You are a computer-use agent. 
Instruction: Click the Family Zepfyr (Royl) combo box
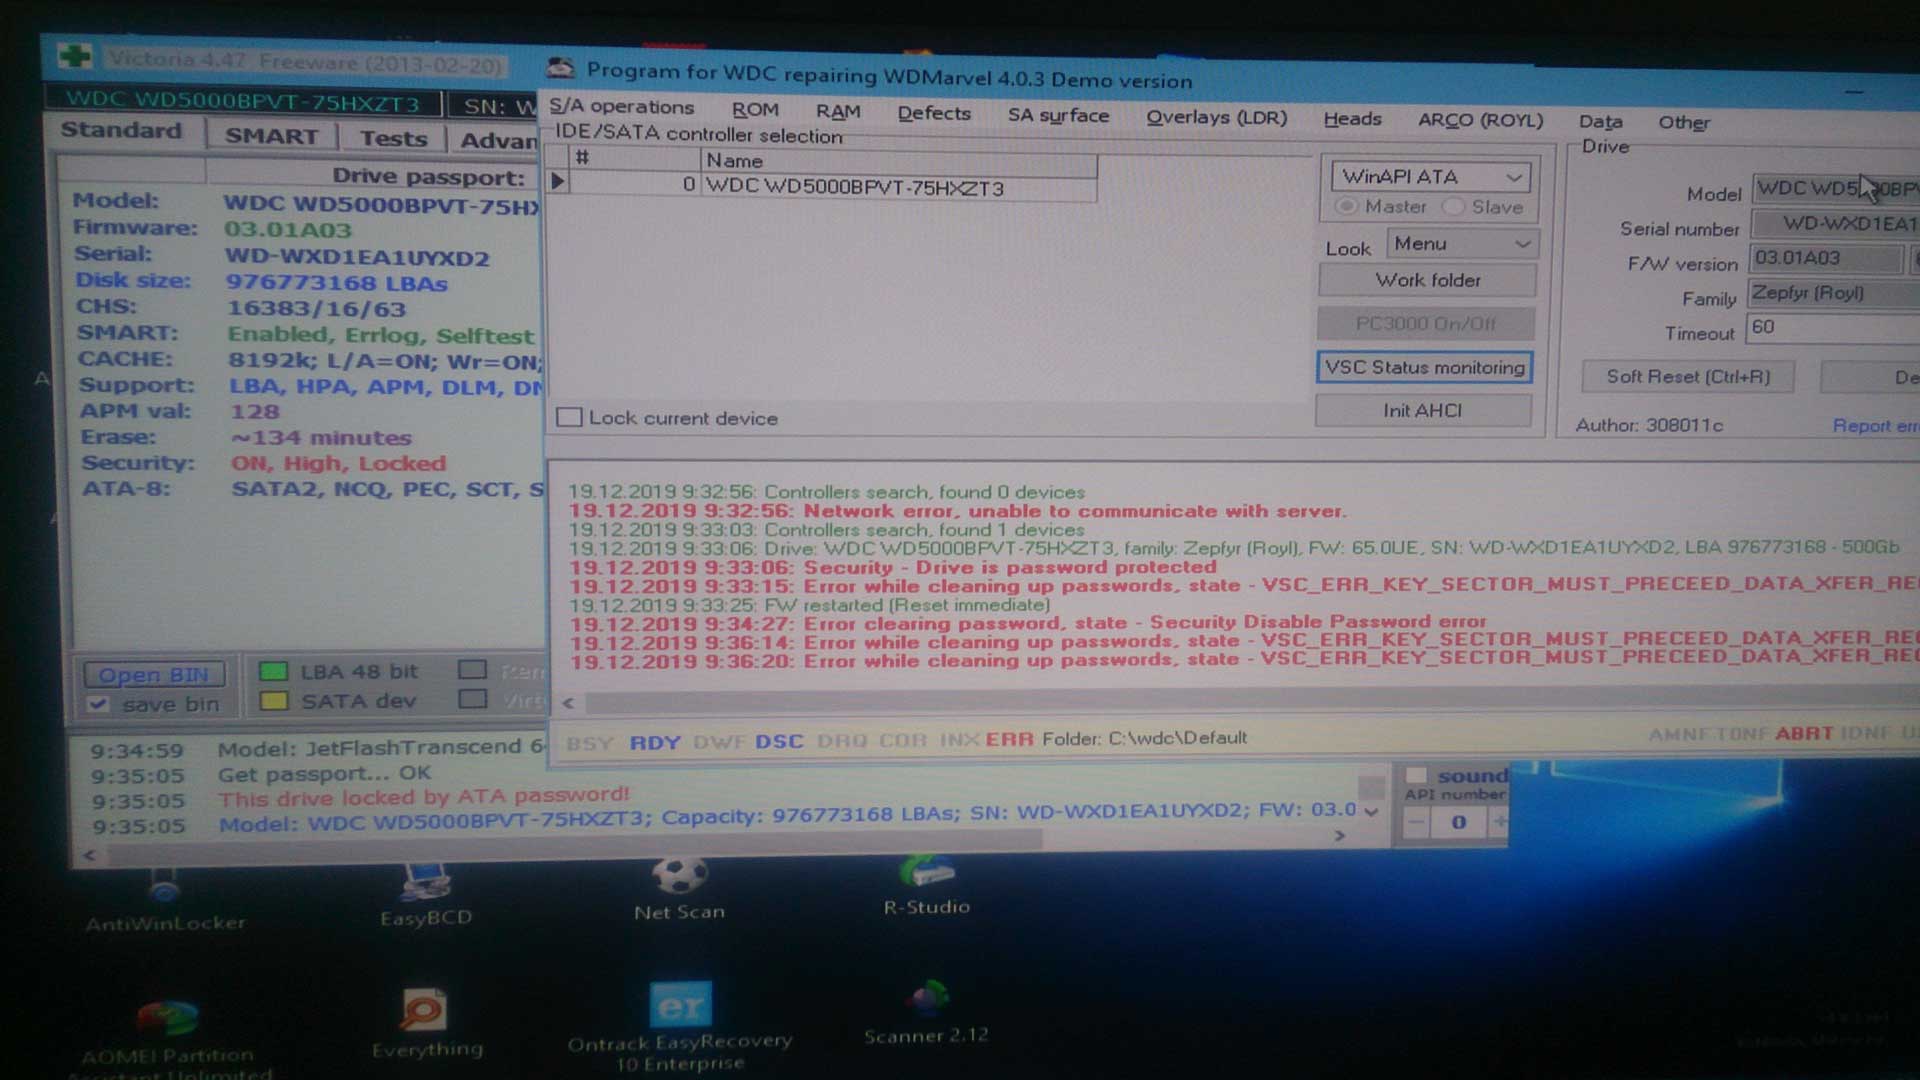click(x=1833, y=293)
